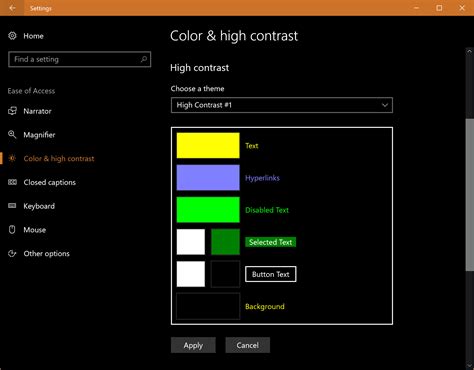Open Narrator settings
This screenshot has height=370, width=474.
click(37, 111)
